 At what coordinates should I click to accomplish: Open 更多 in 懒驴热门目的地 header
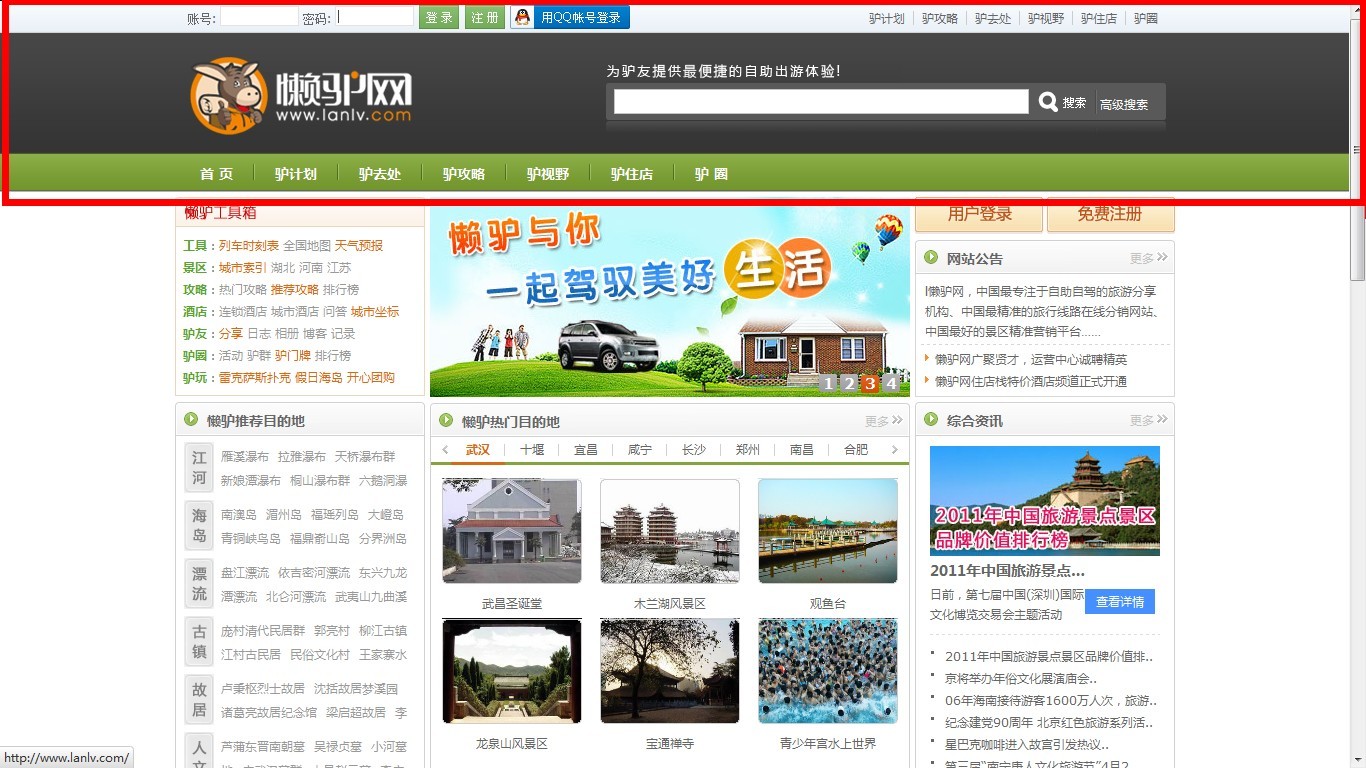[x=884, y=421]
